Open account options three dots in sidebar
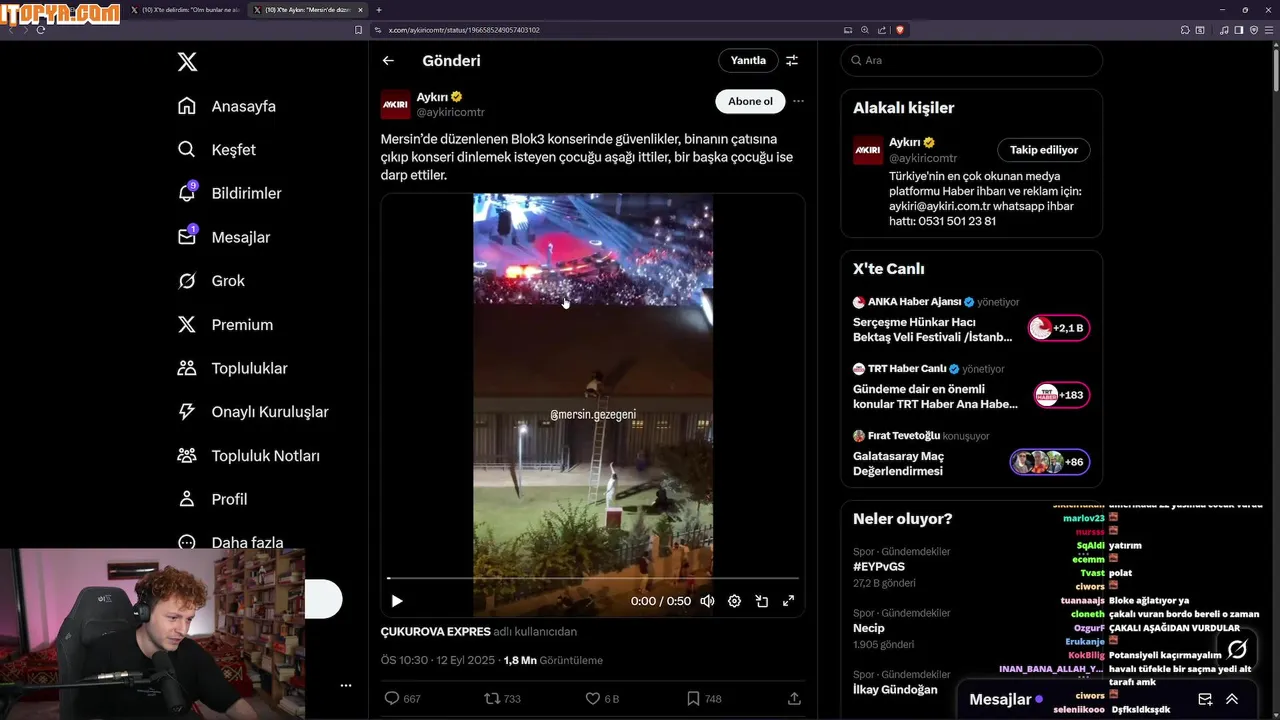 [x=346, y=686]
